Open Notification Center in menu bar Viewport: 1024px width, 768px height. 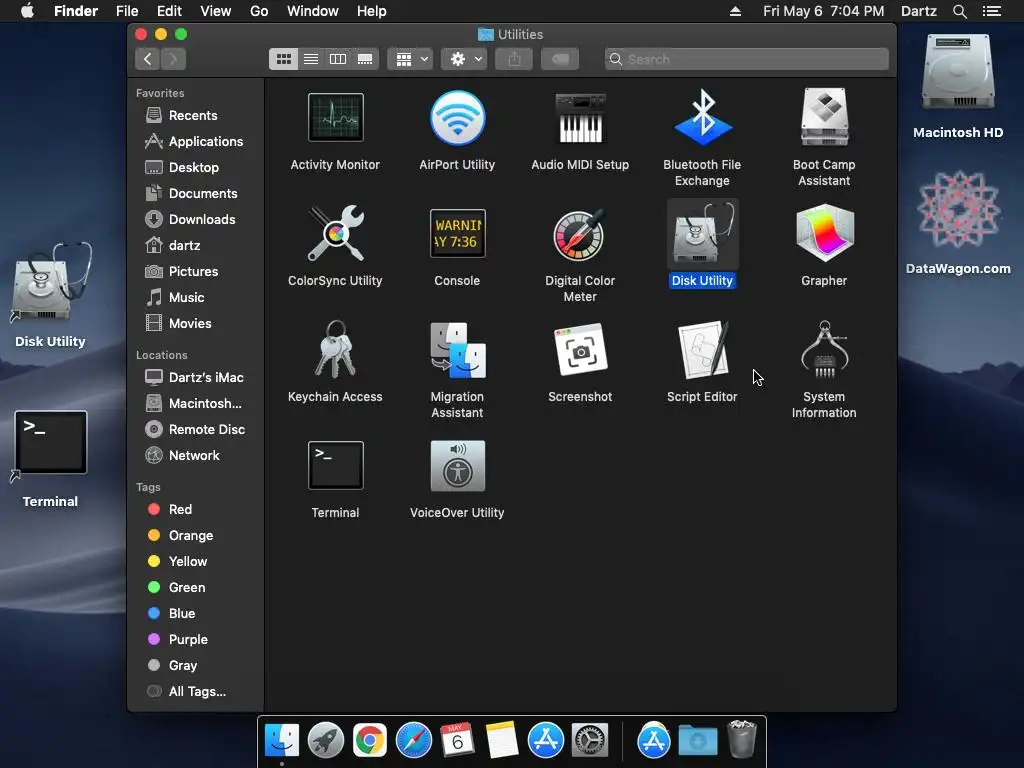(991, 11)
